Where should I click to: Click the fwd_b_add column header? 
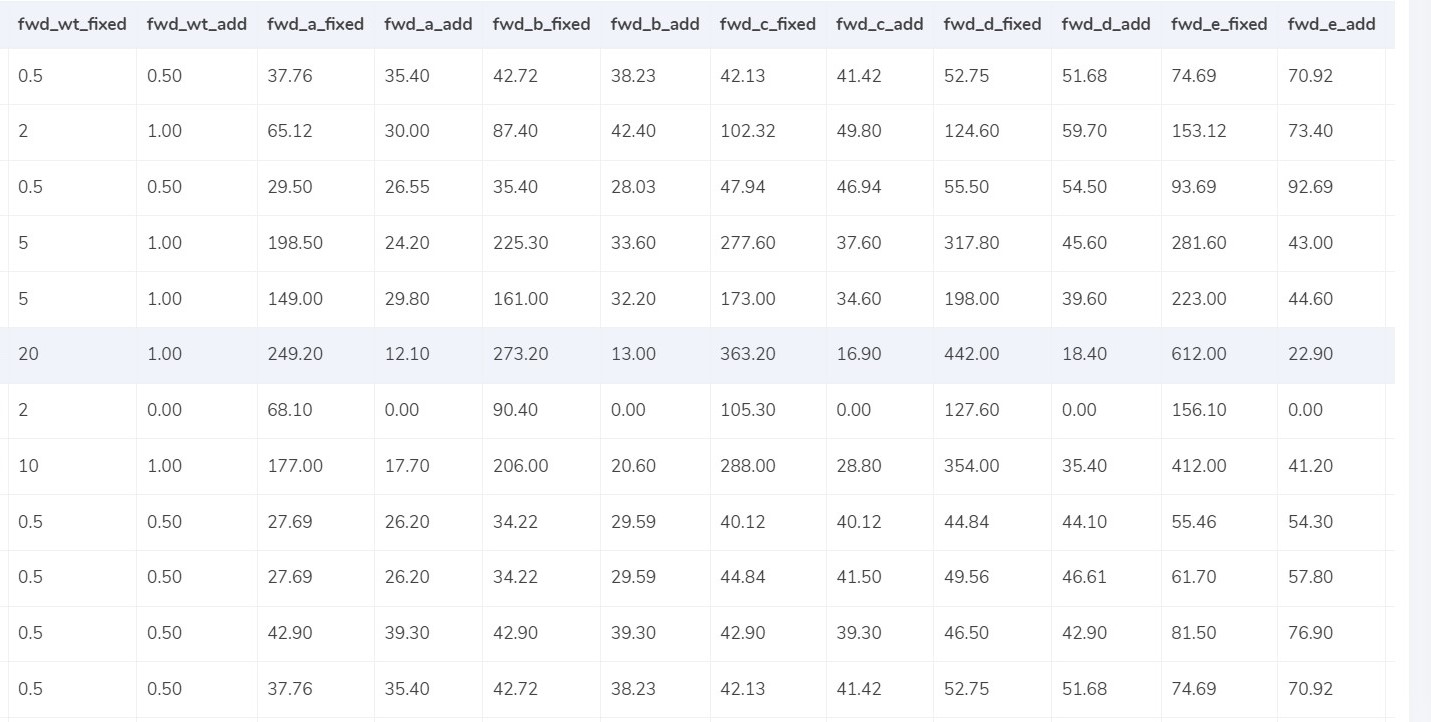click(x=655, y=24)
